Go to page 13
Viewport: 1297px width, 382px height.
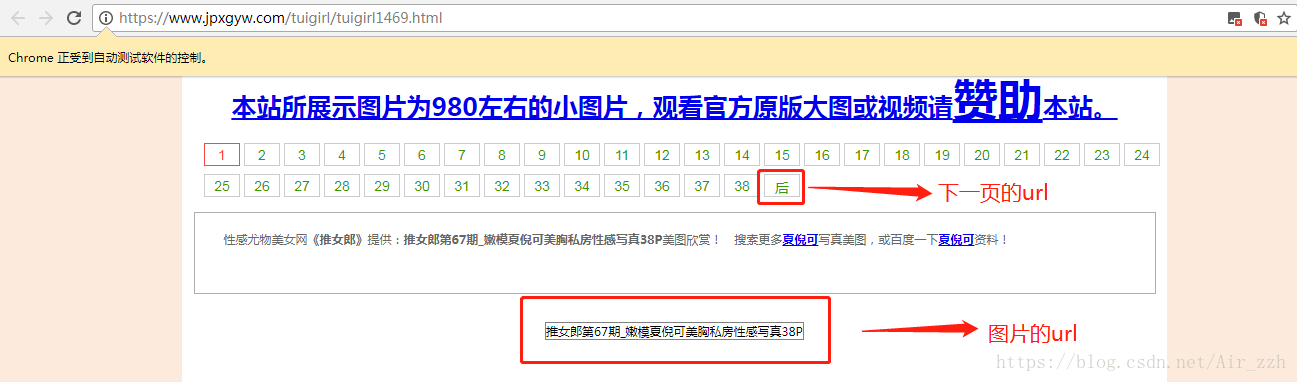702,155
